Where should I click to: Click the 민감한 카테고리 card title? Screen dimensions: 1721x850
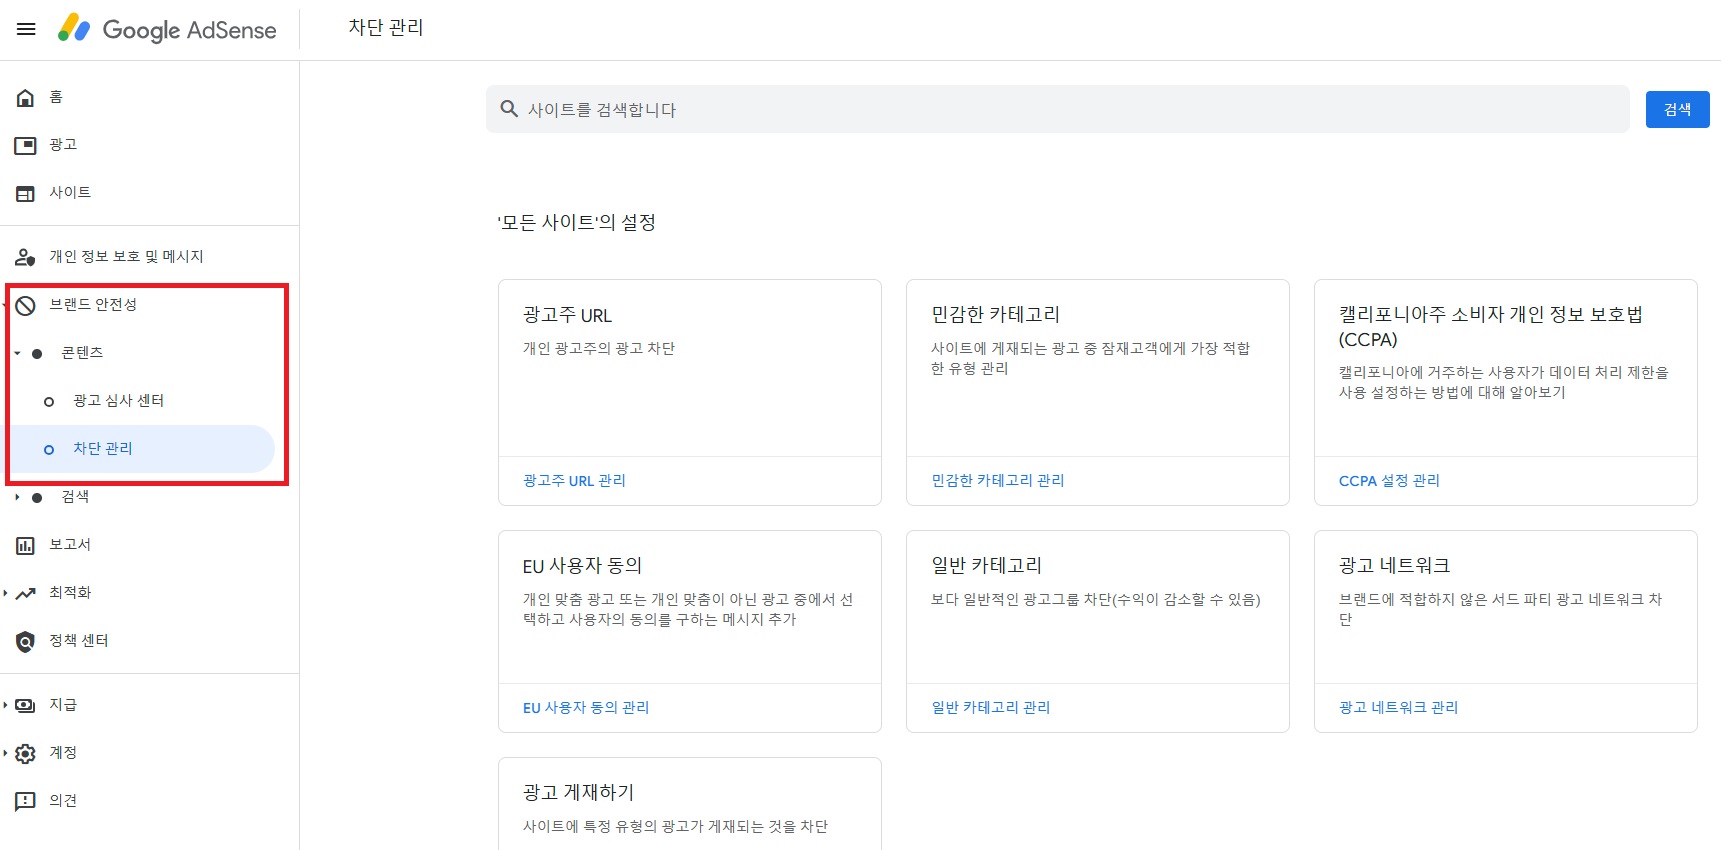point(995,315)
